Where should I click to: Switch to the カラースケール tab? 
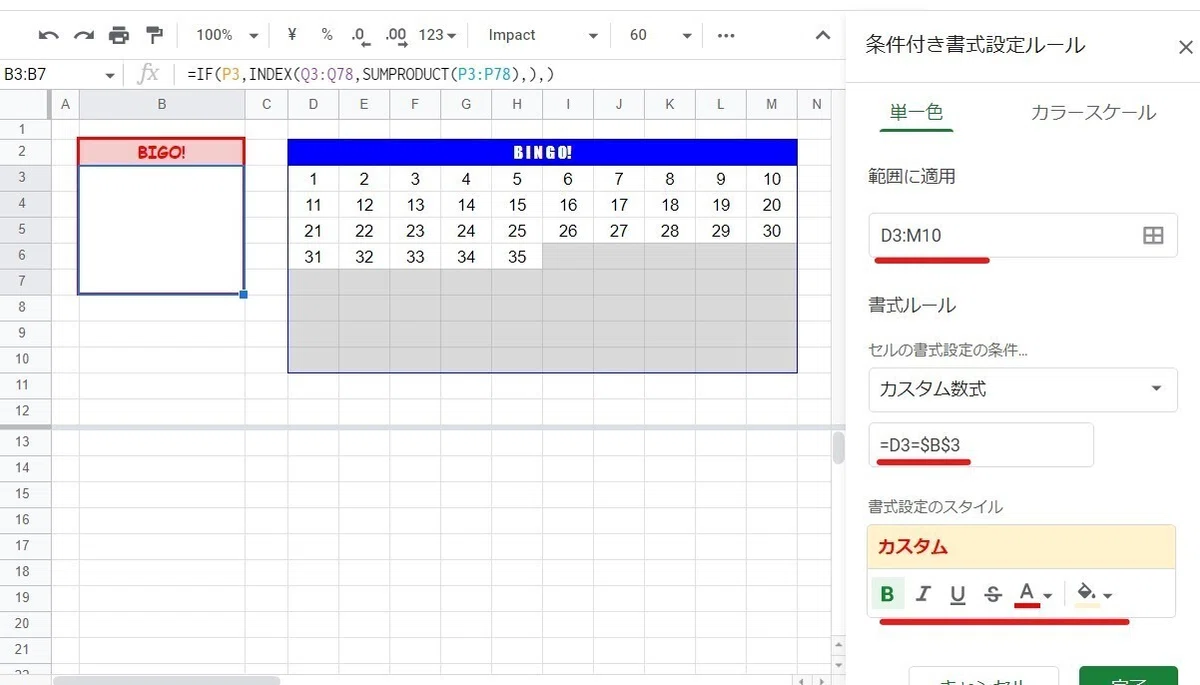pos(1093,113)
